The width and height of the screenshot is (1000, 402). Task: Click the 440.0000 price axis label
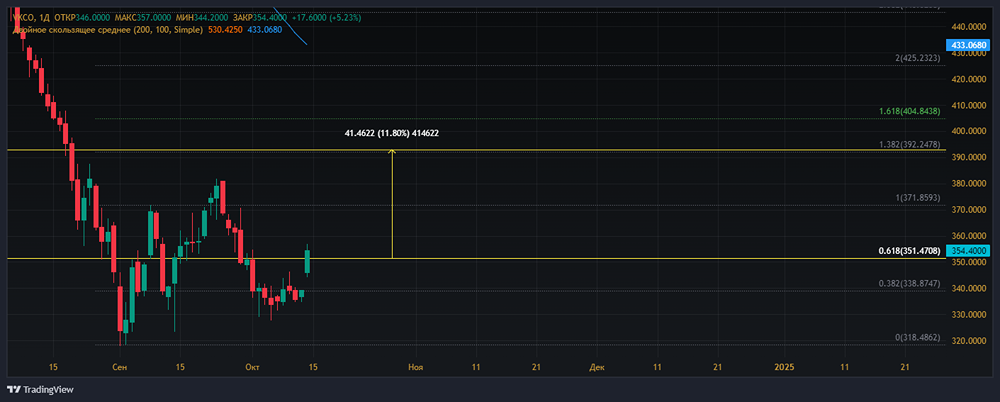[969, 27]
